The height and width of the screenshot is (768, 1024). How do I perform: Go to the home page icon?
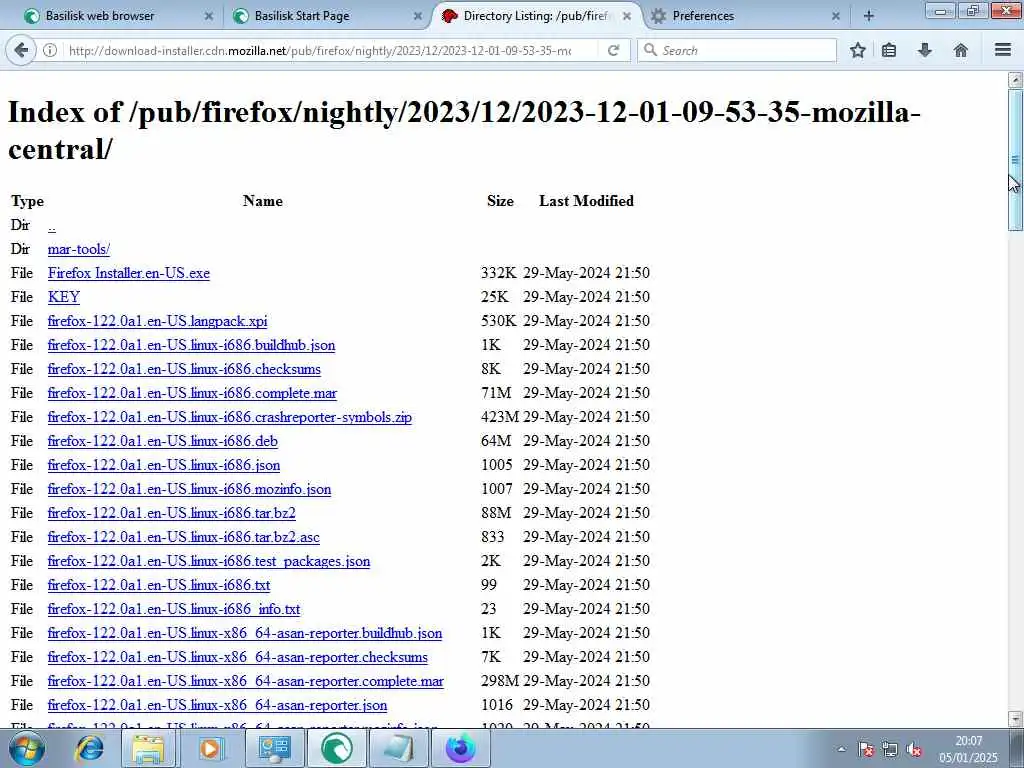click(960, 50)
